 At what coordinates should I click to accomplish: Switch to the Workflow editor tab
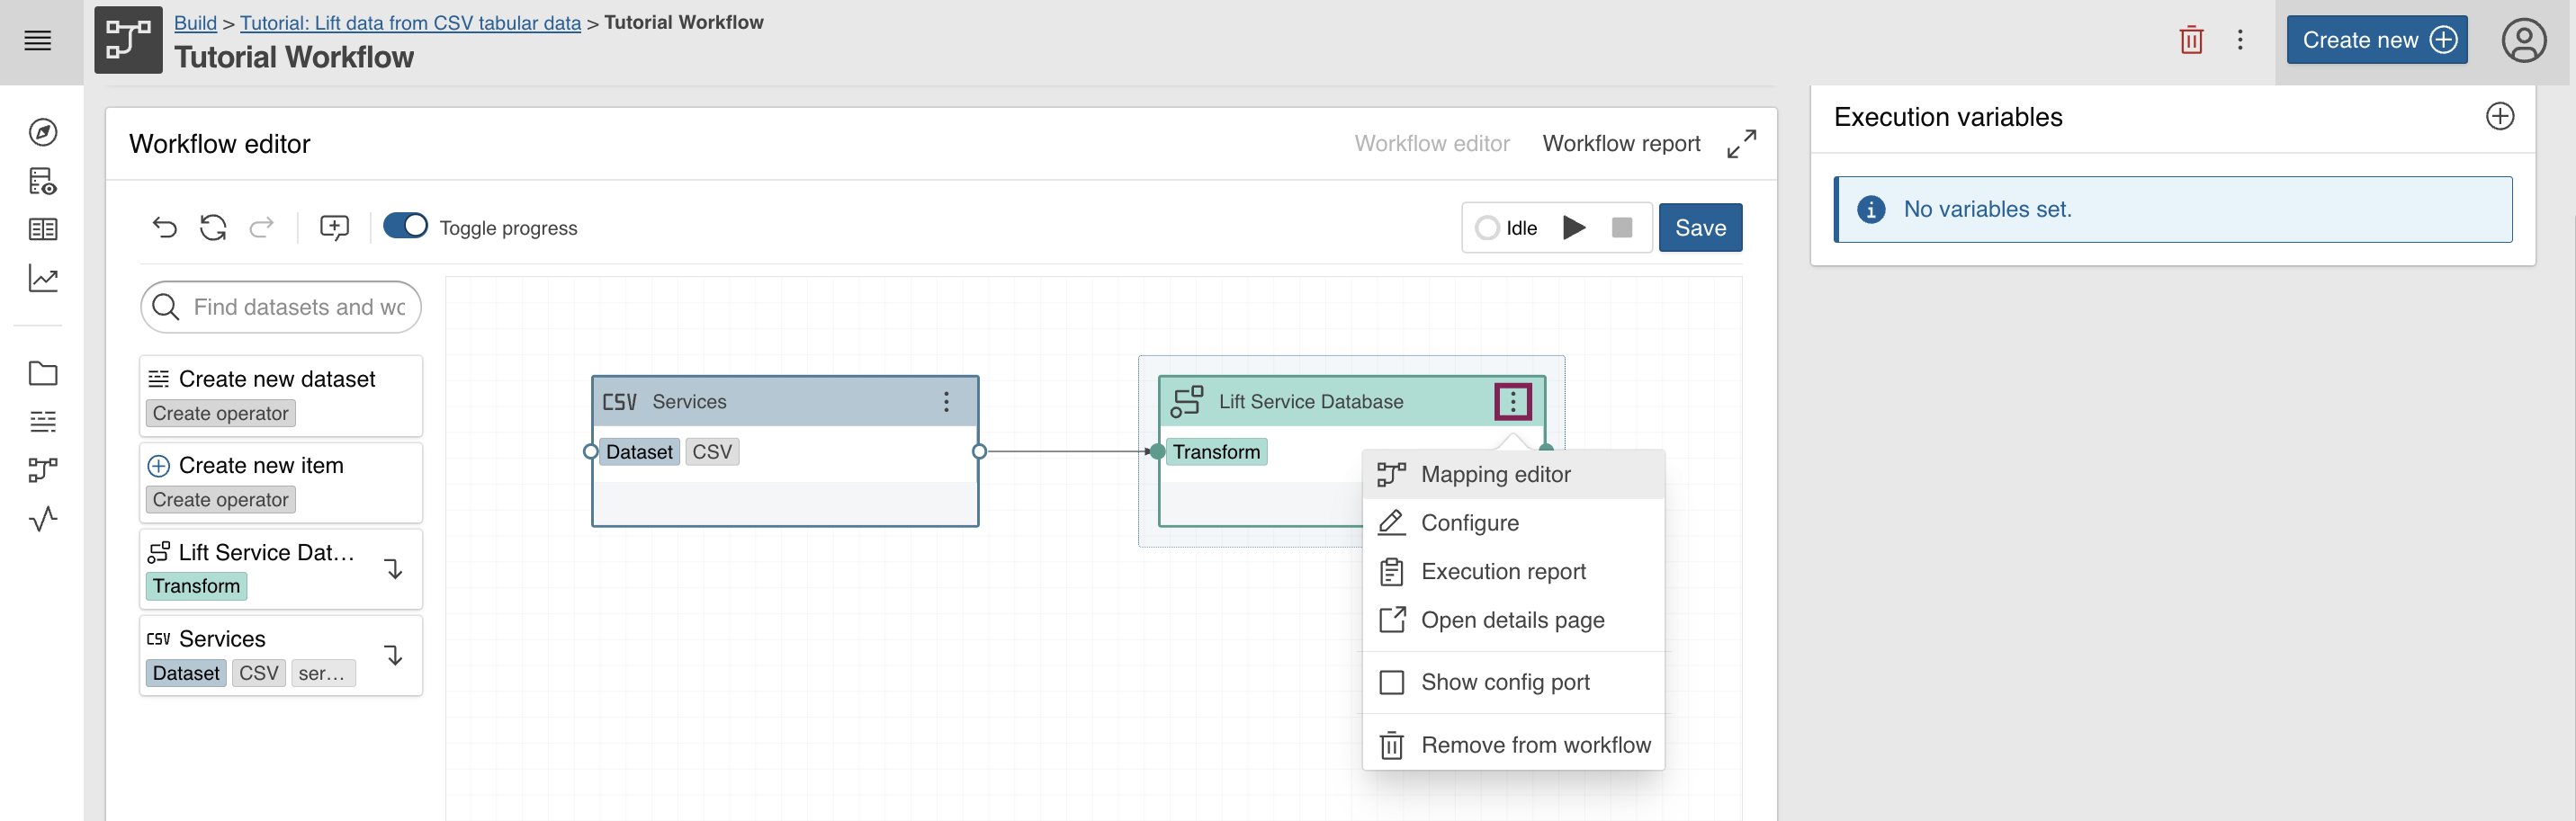coord(1431,144)
